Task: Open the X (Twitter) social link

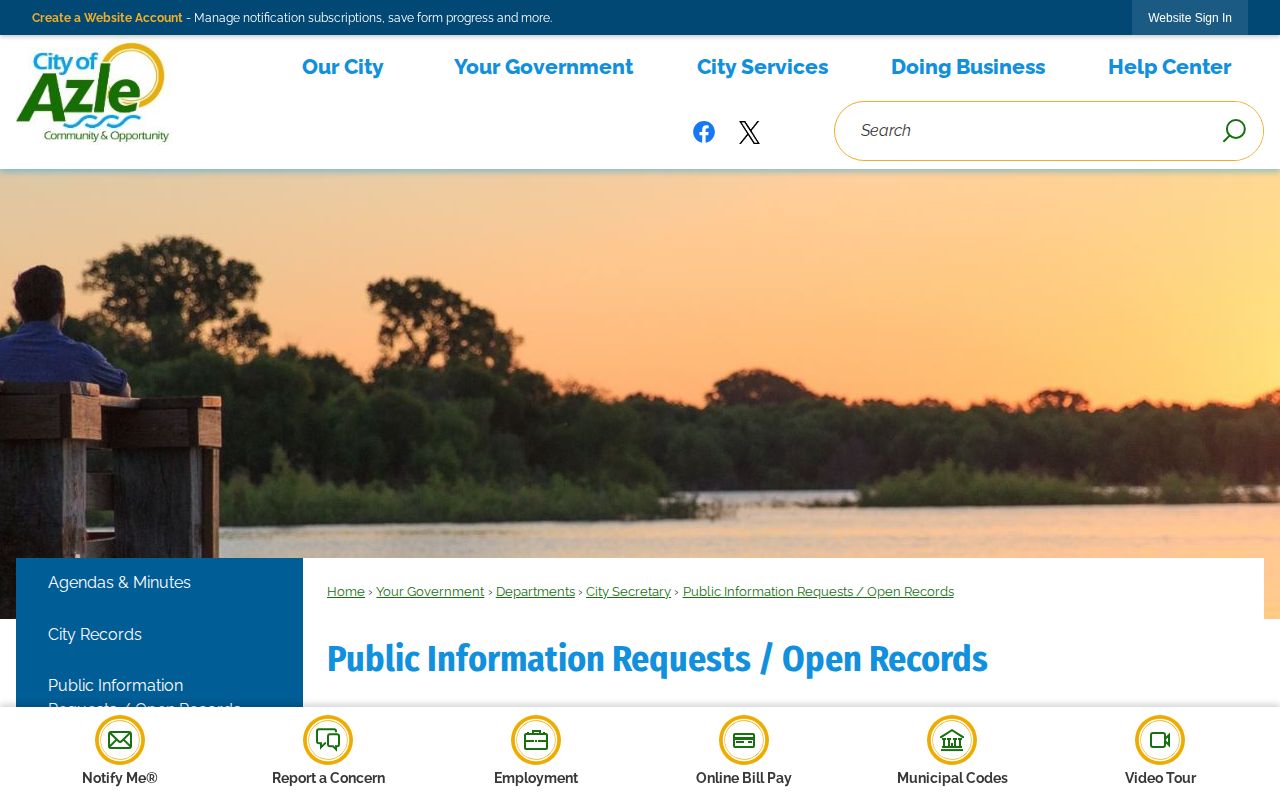Action: 749,132
